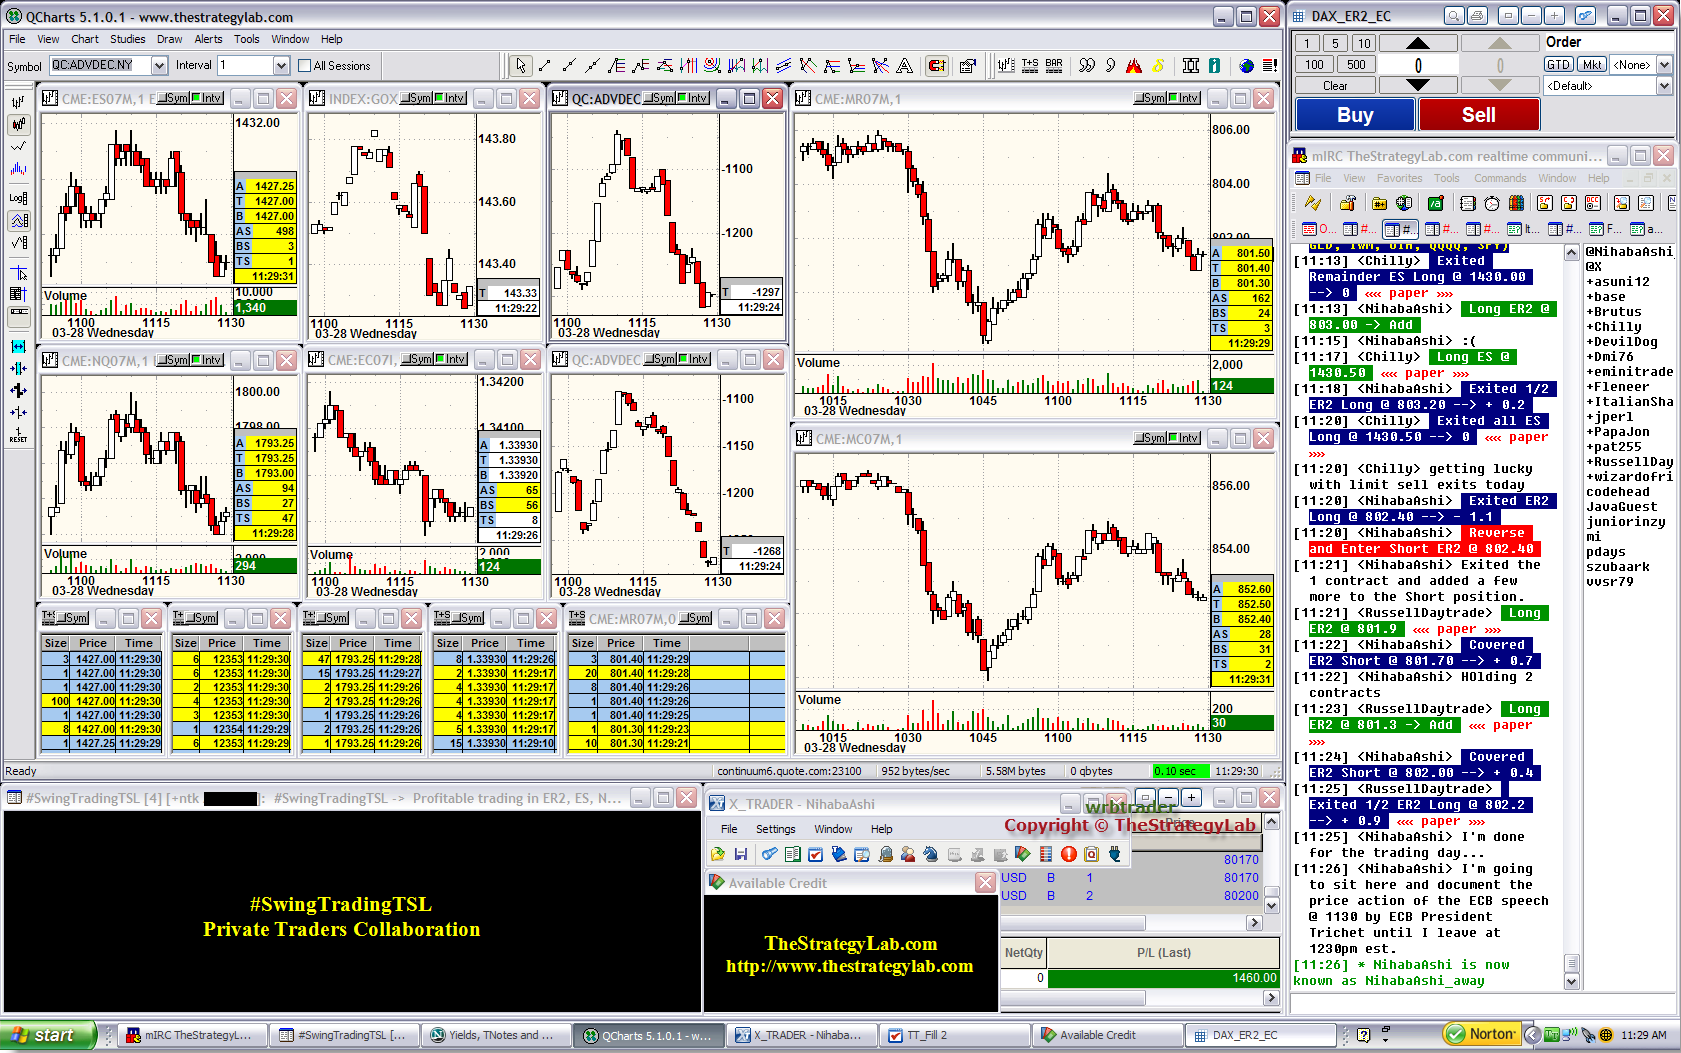This screenshot has height=1053, width=1681.
Task: Expand the Interval dropdown
Action: click(x=281, y=66)
